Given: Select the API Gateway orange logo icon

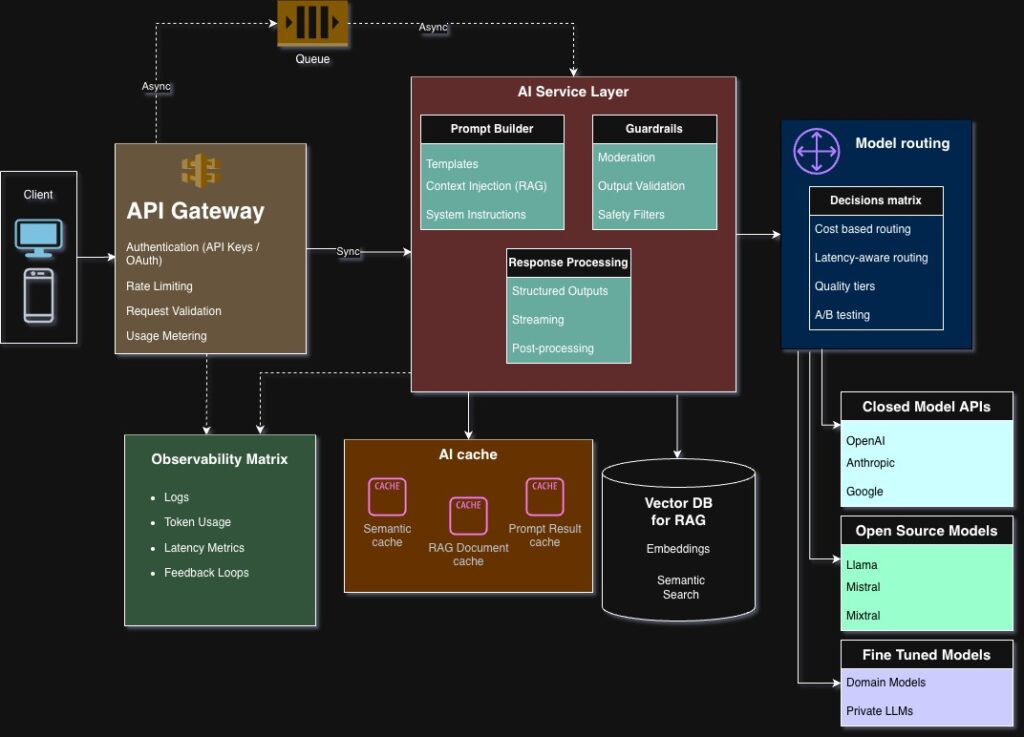Looking at the screenshot, I should (x=200, y=170).
